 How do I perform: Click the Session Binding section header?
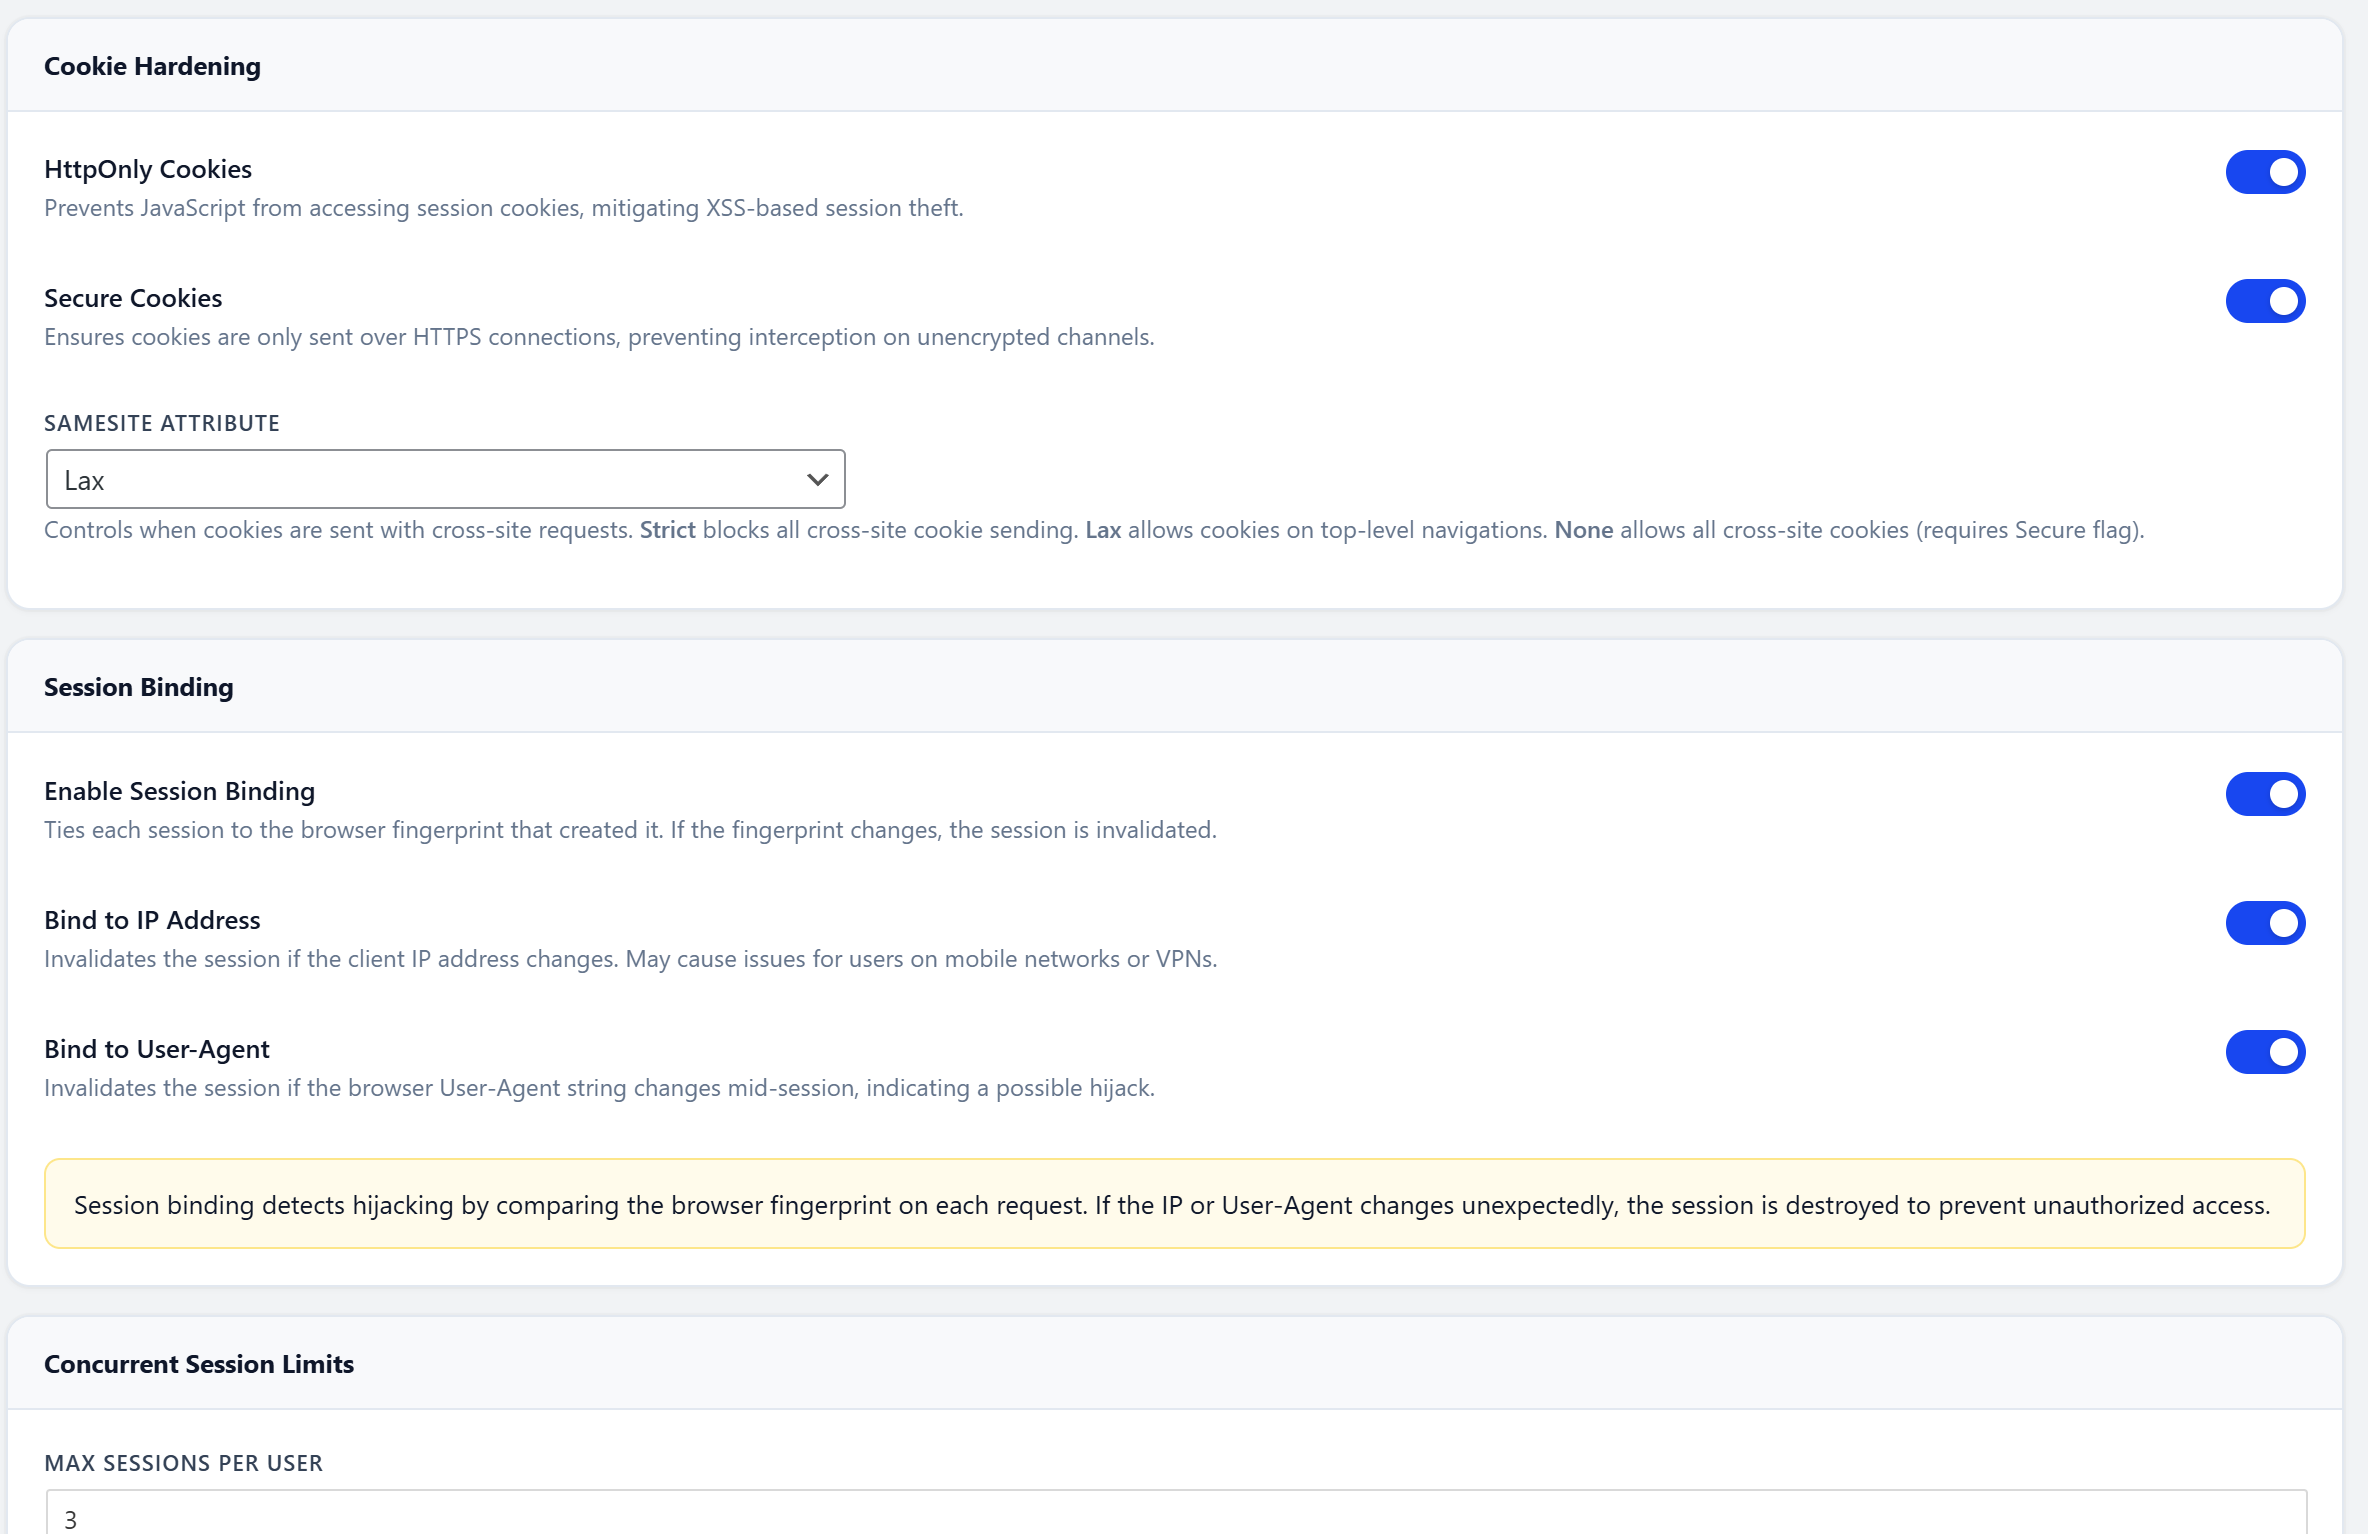[x=138, y=687]
